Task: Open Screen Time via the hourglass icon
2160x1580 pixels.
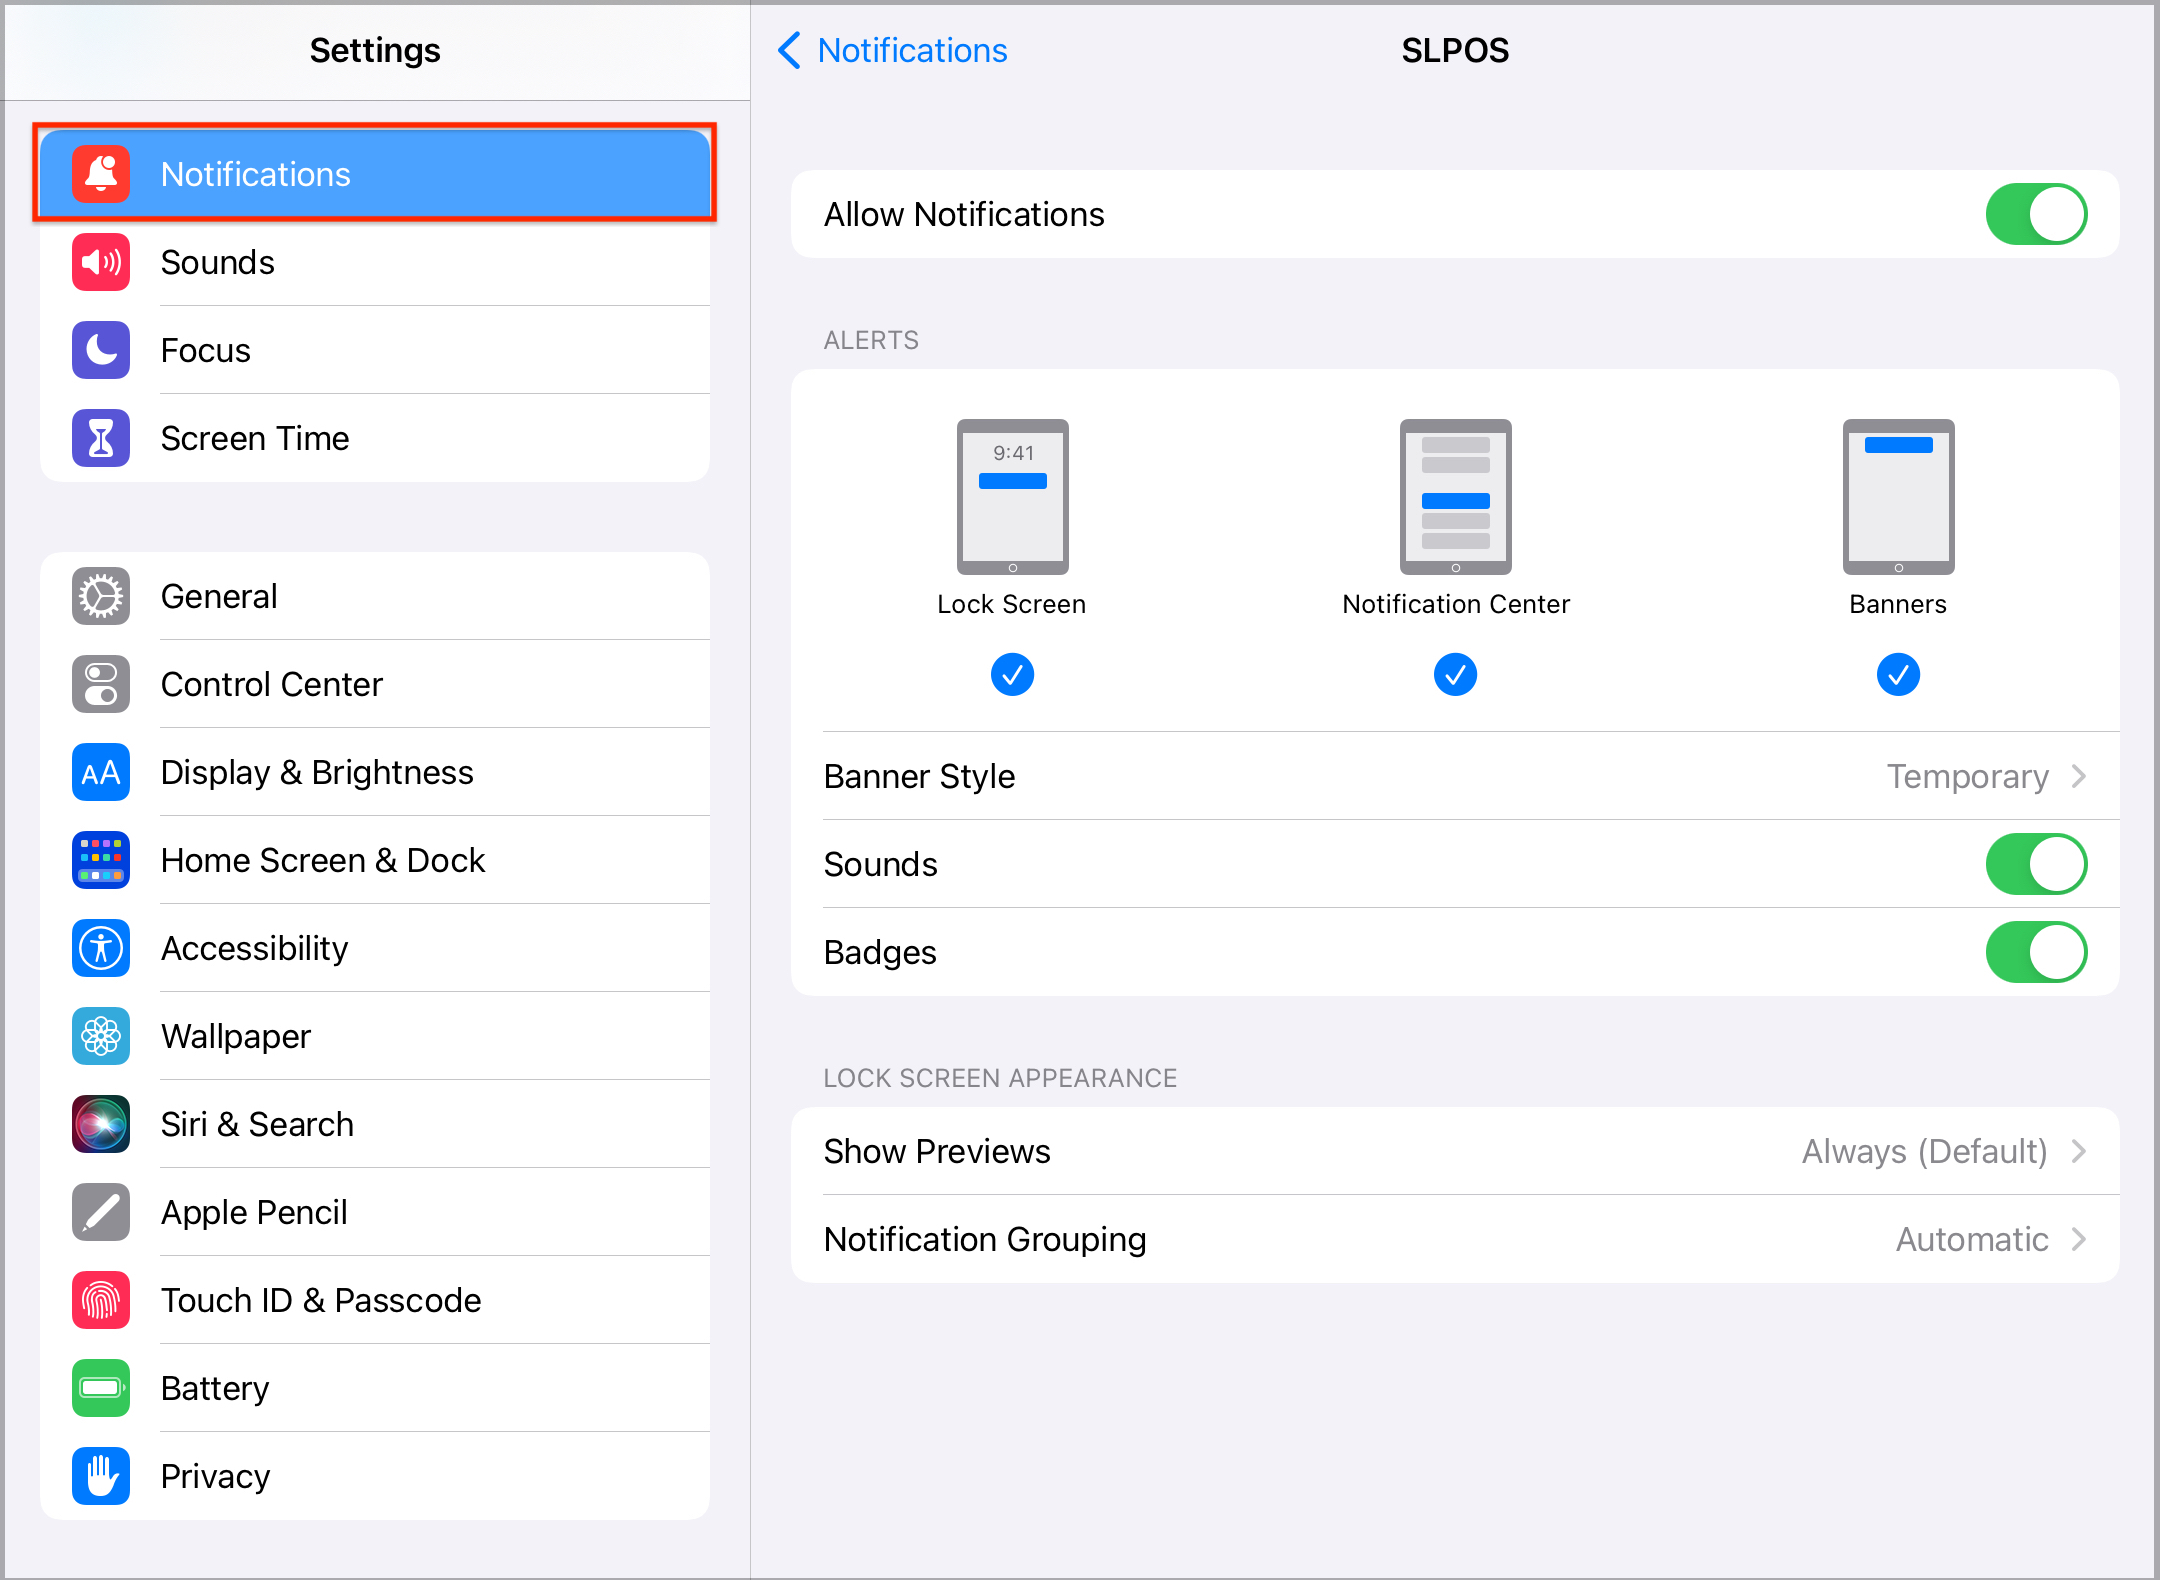Action: pos(101,438)
